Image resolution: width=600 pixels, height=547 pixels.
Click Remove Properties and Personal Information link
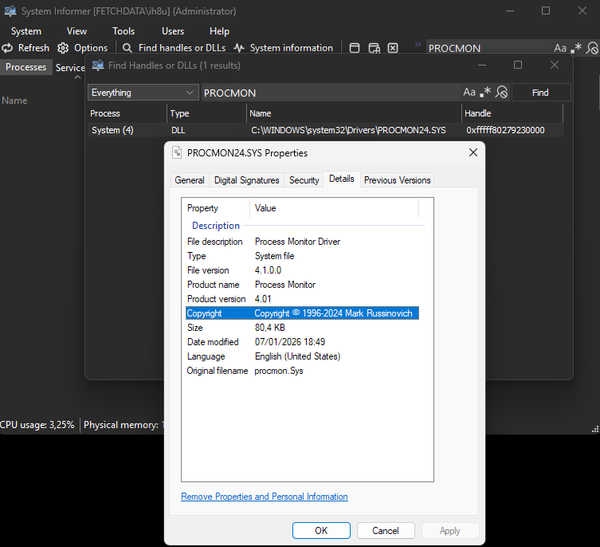[264, 496]
